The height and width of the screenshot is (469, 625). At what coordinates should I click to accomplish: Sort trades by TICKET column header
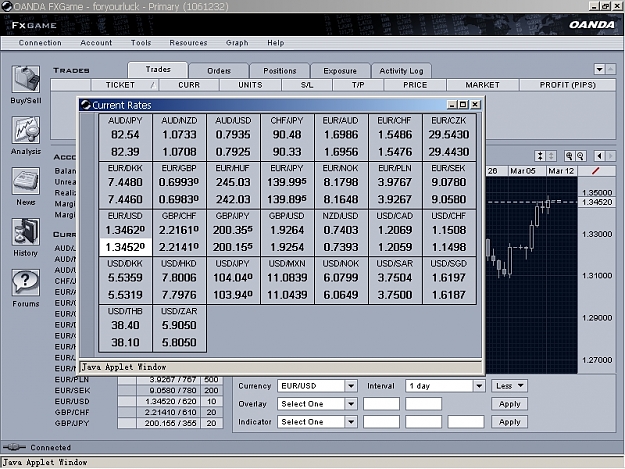[x=125, y=85]
